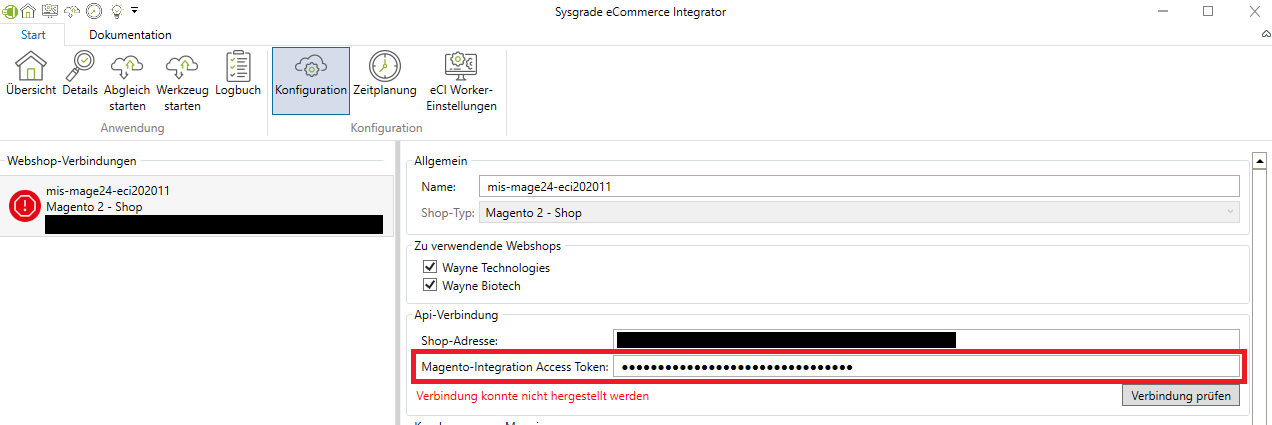Toggle the Wayne Biotech checkbox
Screen dimensions: 1272x425
coord(430,286)
